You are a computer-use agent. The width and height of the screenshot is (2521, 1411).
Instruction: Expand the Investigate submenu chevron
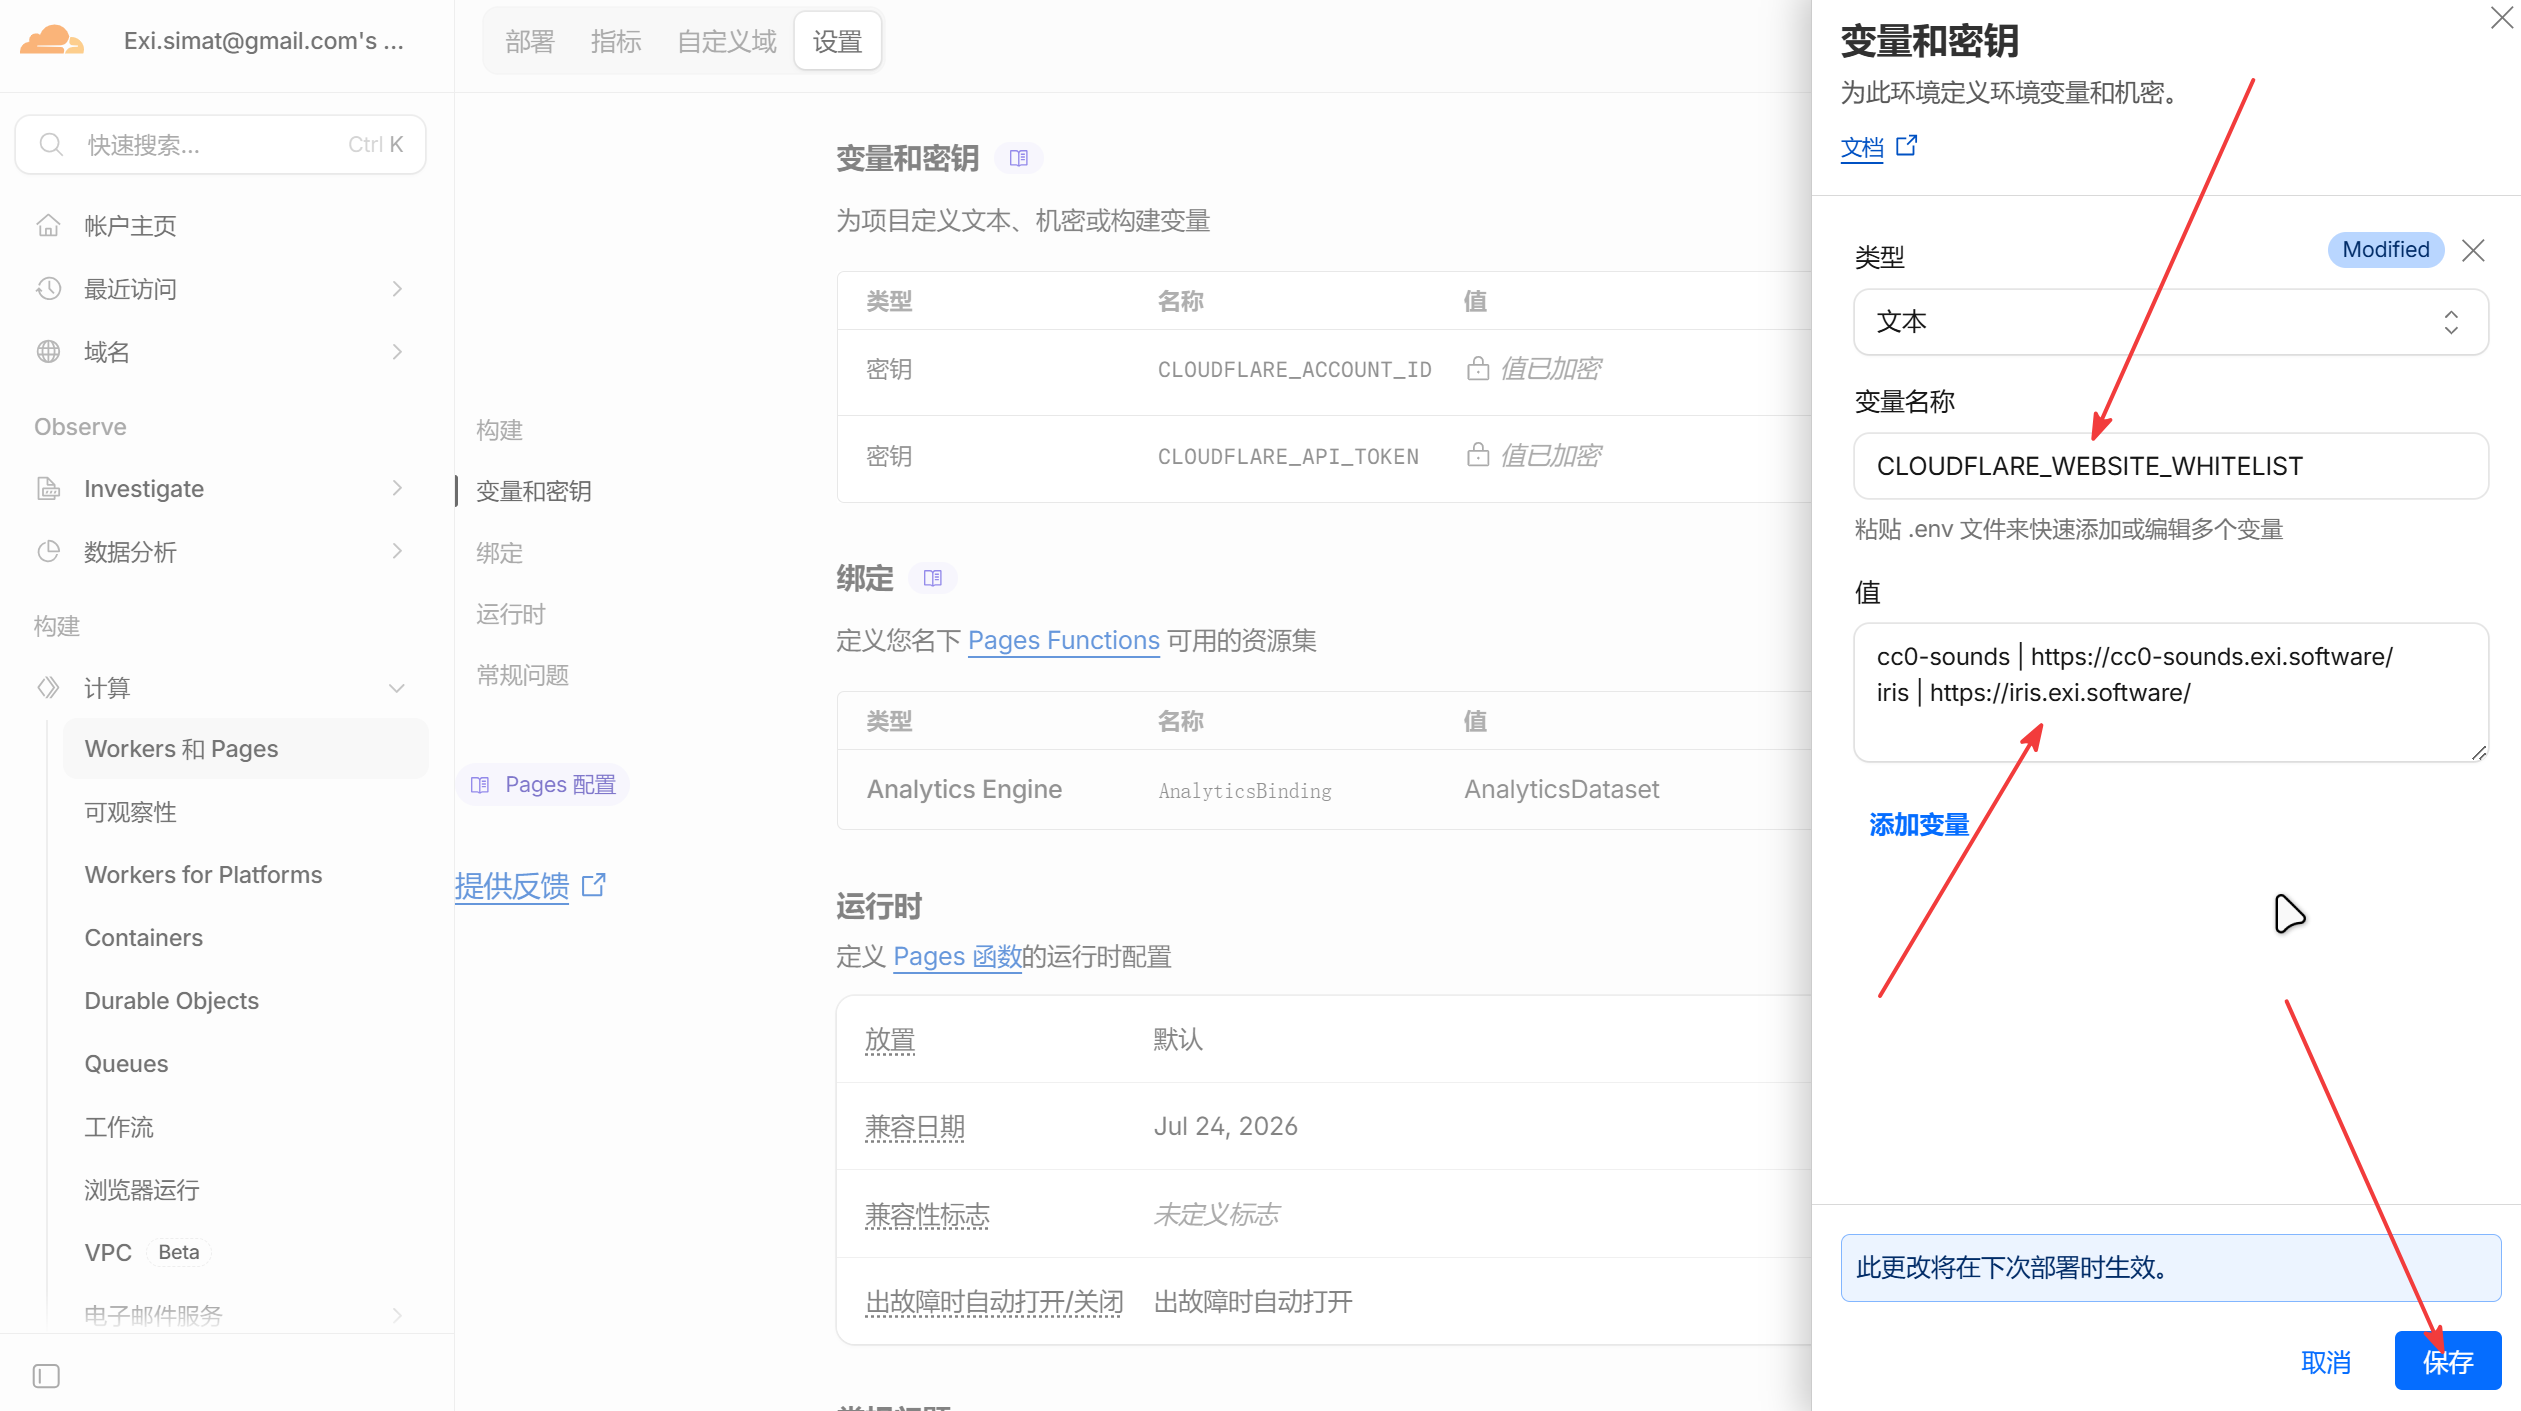pyautogui.click(x=397, y=488)
